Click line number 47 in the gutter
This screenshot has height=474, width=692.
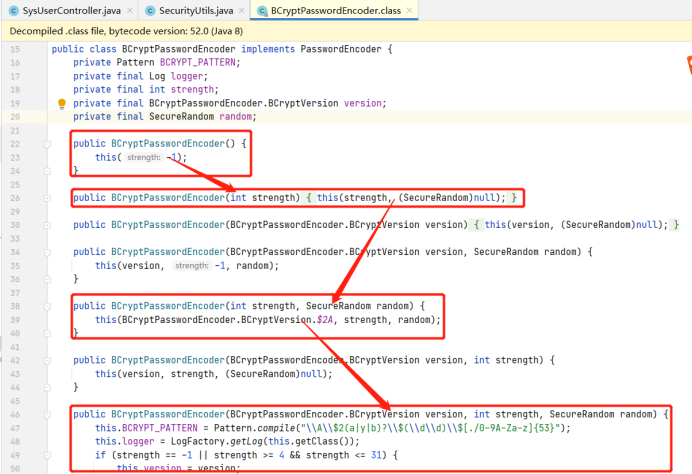[x=15, y=429]
